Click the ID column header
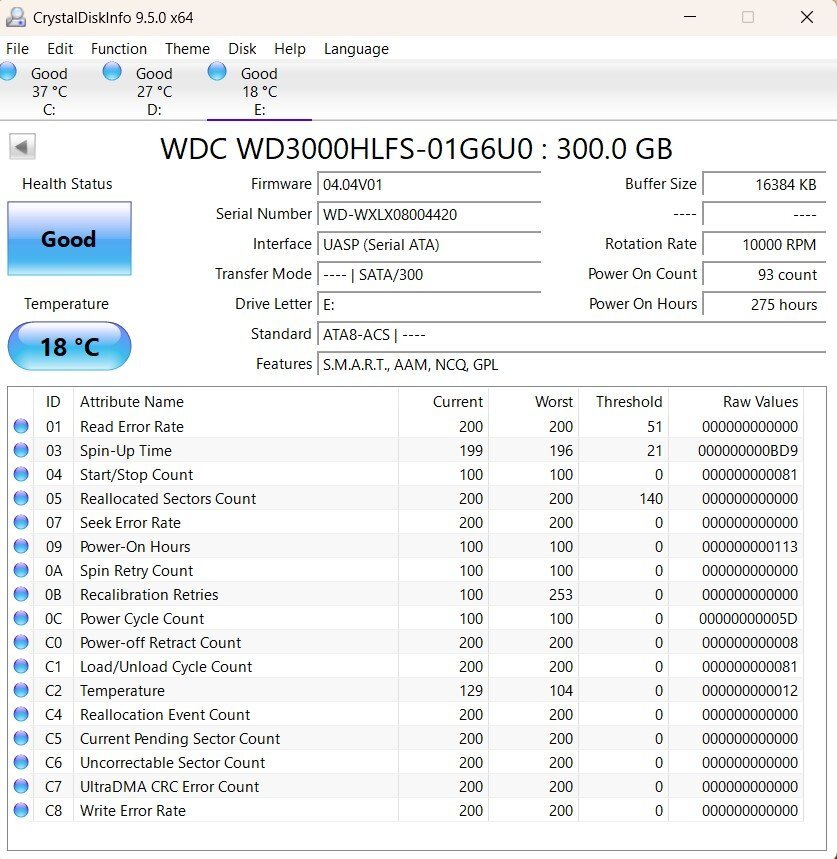Viewport: 837px width, 859px height. 53,402
